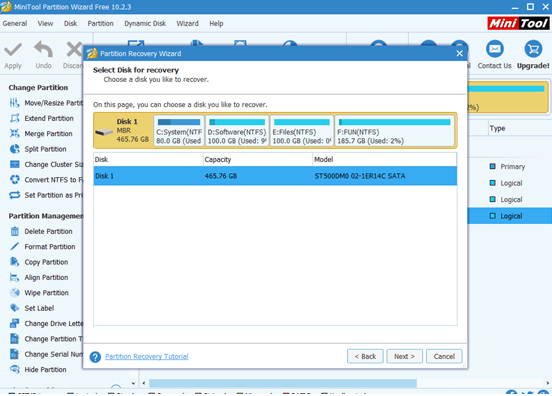Click the Undo arrow icon
552x396 pixels.
point(43,49)
